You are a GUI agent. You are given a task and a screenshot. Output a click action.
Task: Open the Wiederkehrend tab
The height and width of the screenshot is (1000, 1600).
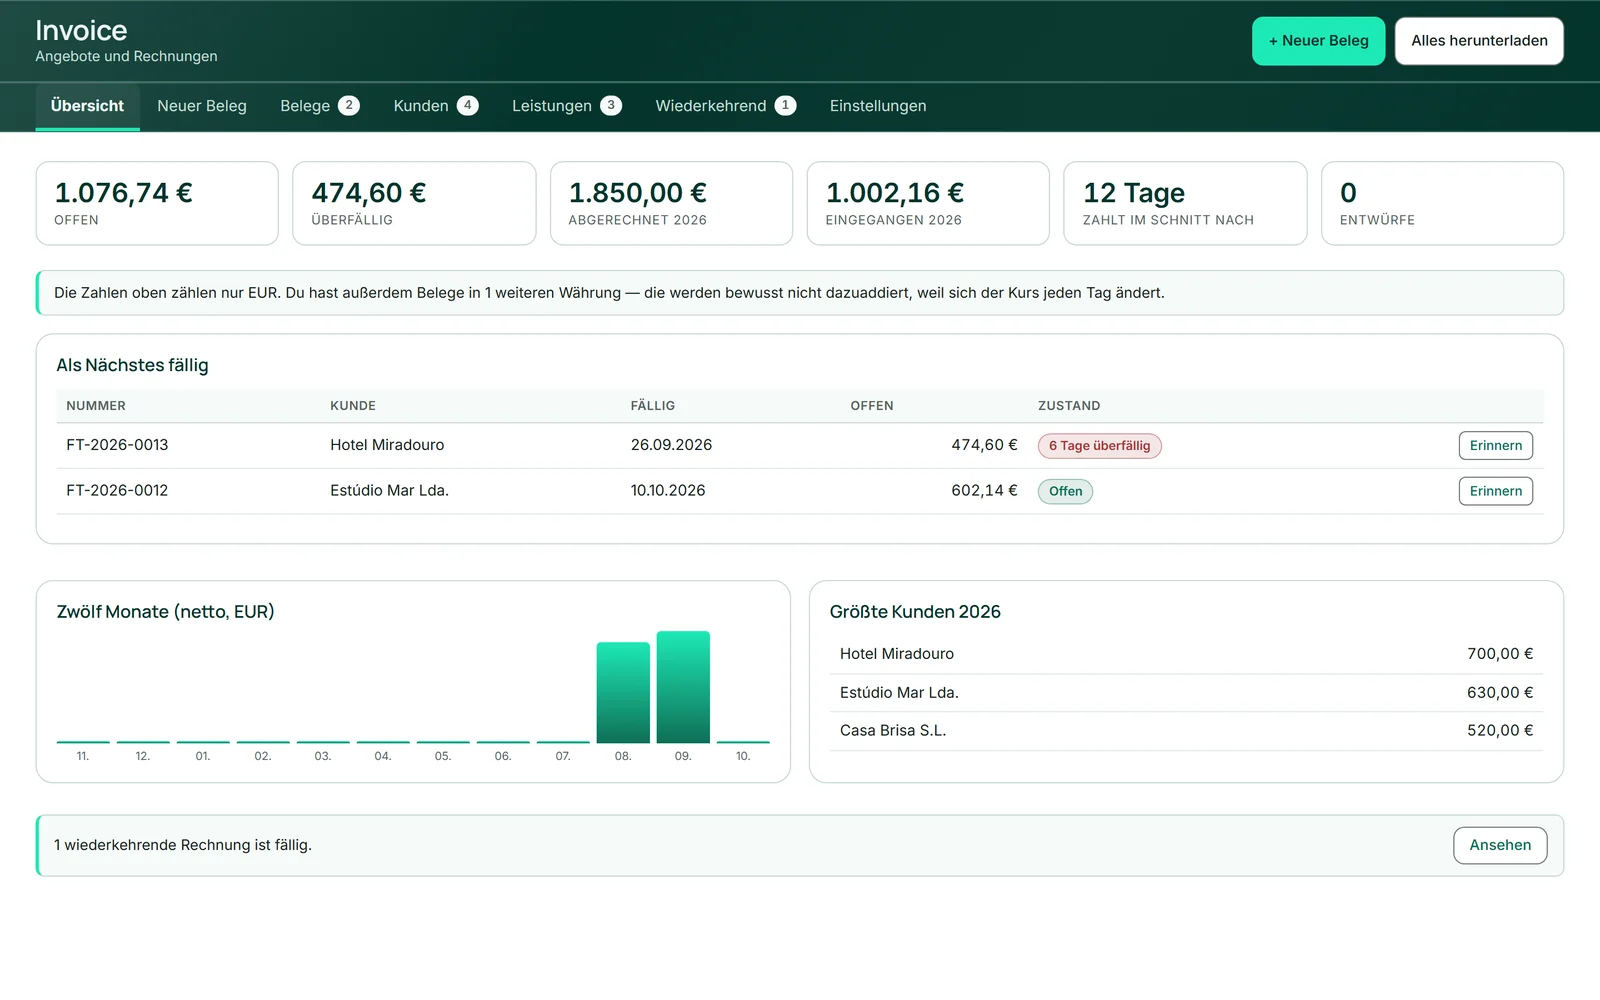pyautogui.click(x=725, y=106)
